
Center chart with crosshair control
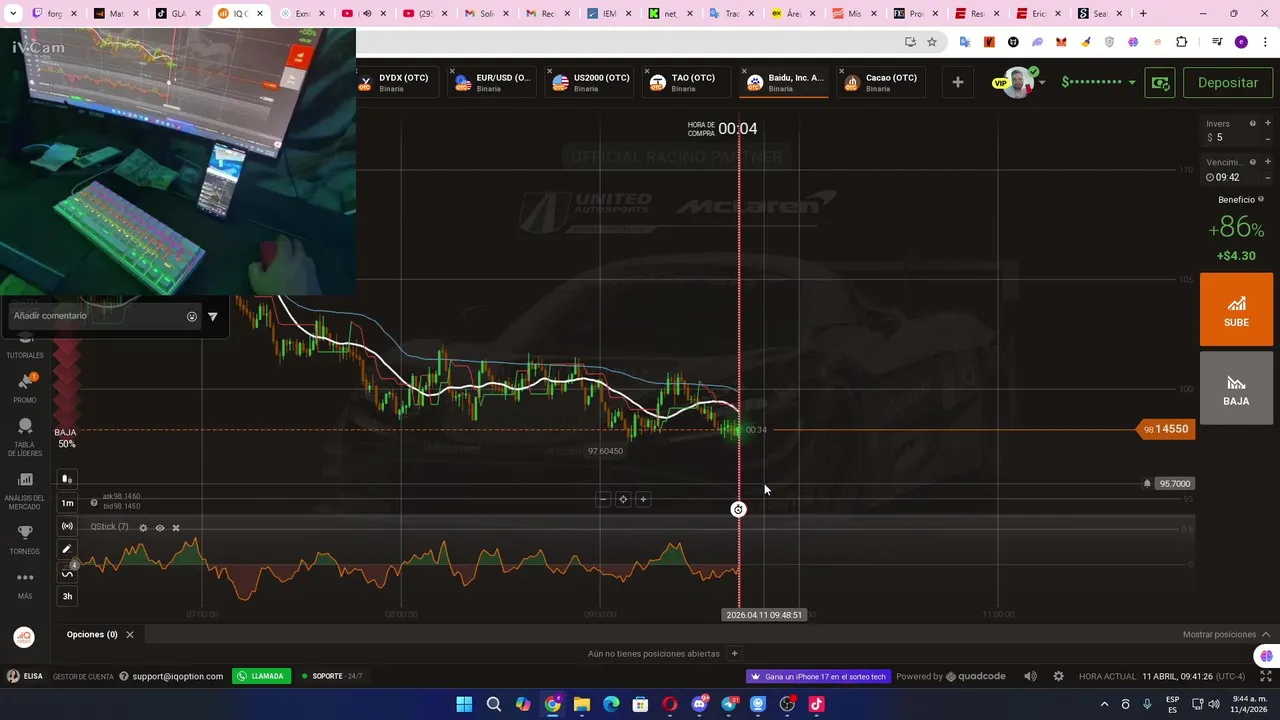623,499
